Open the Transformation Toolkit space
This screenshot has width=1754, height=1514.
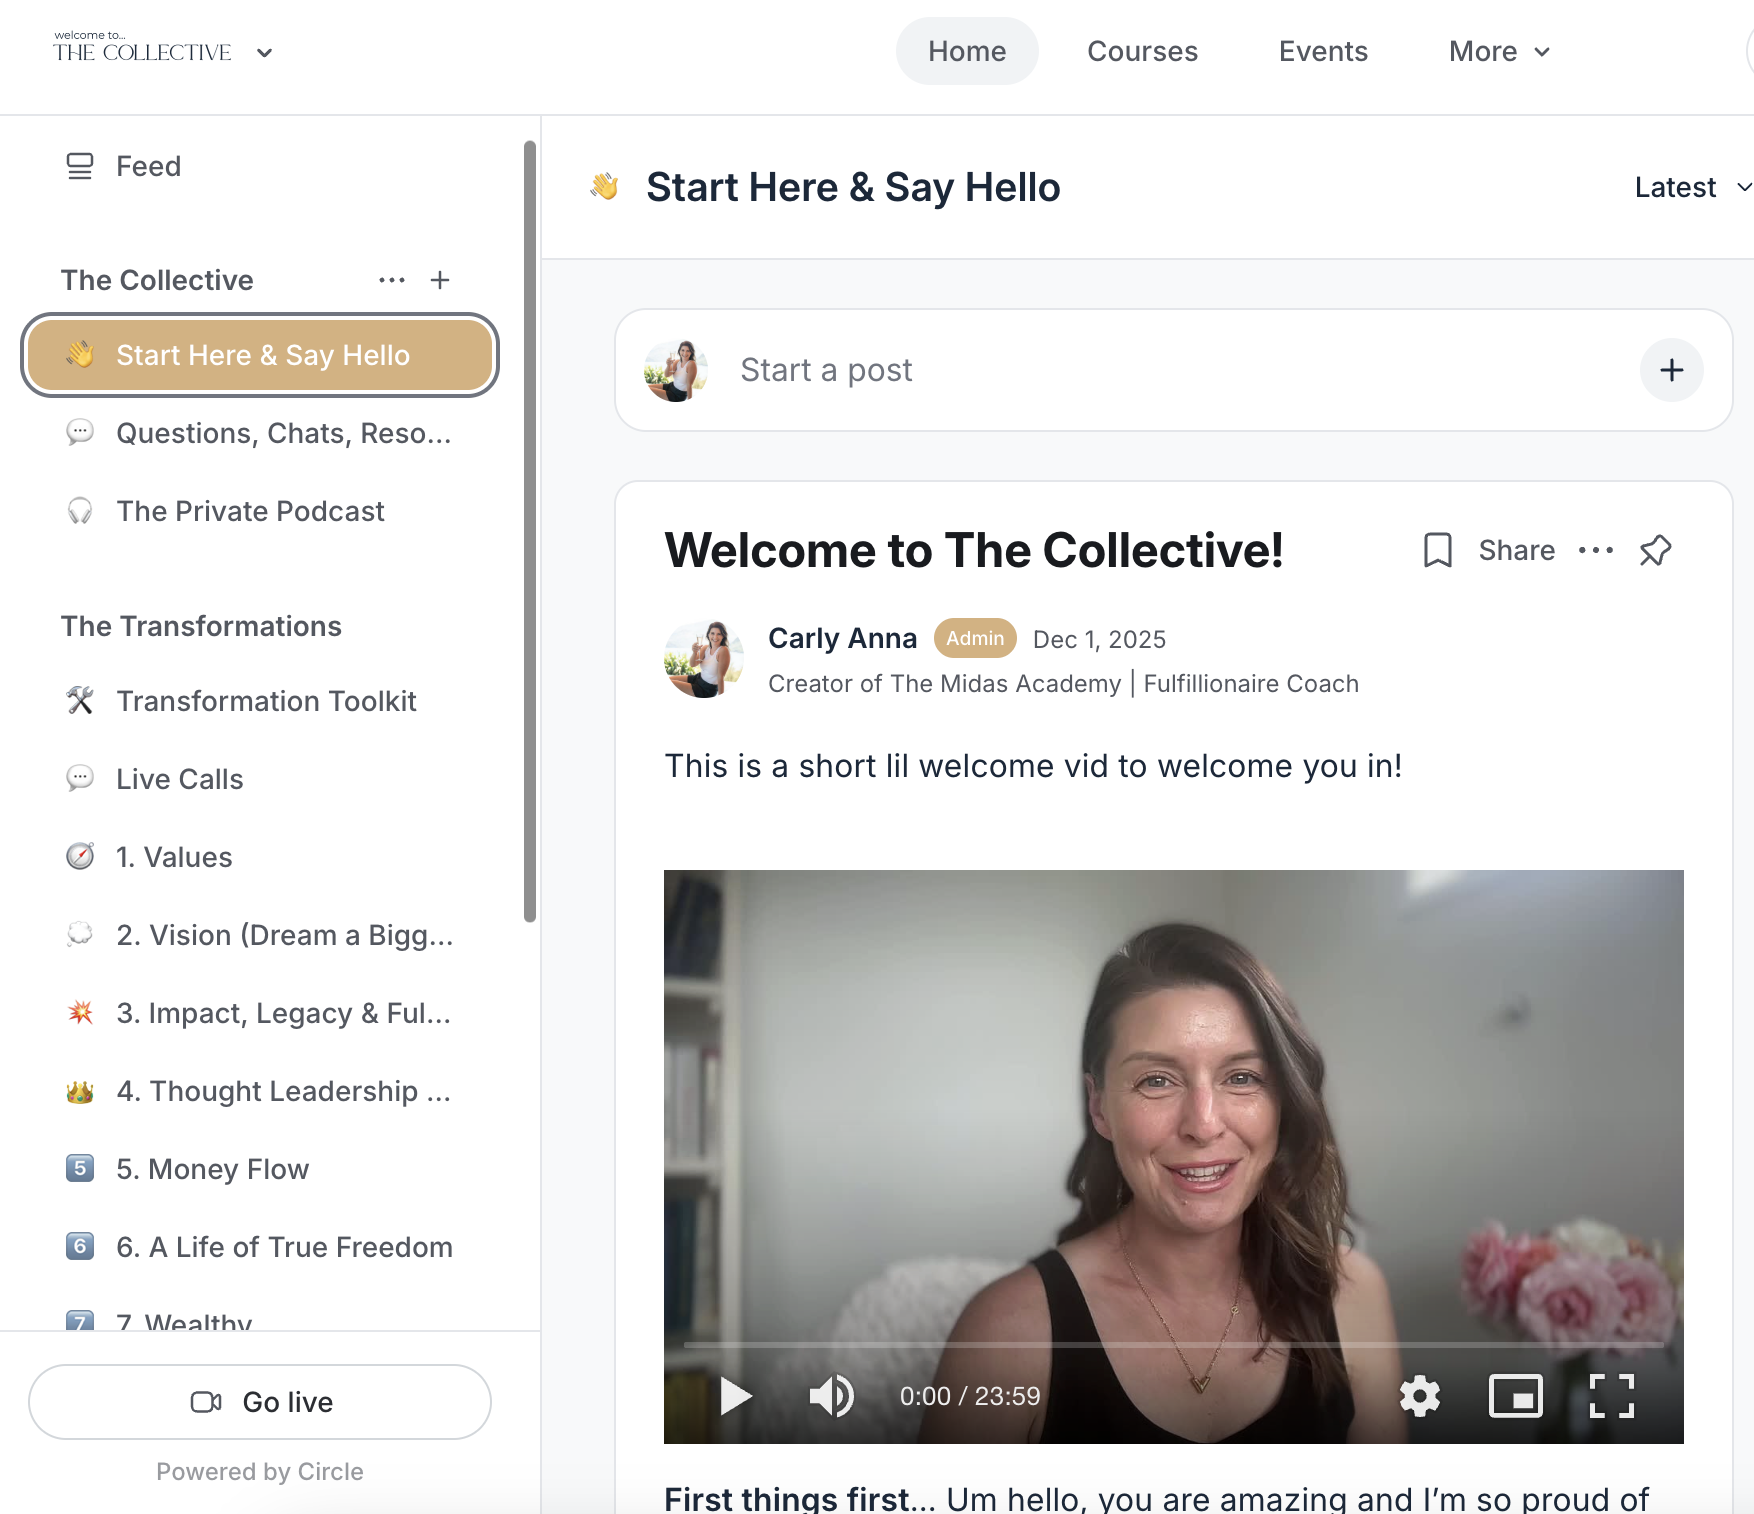coord(266,701)
